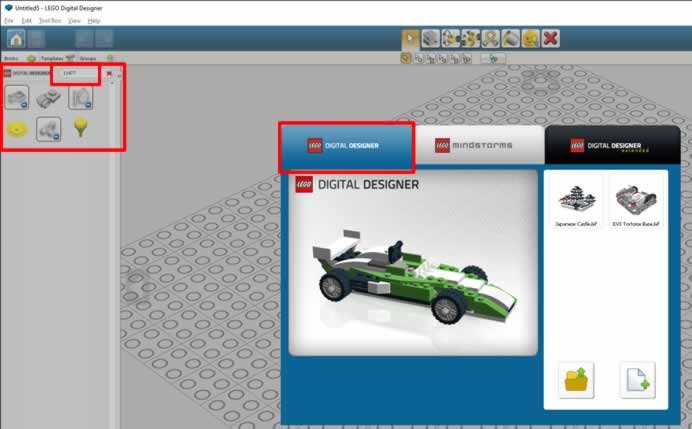Select the red X Delete tool
This screenshot has width=692, height=429.
[x=550, y=39]
